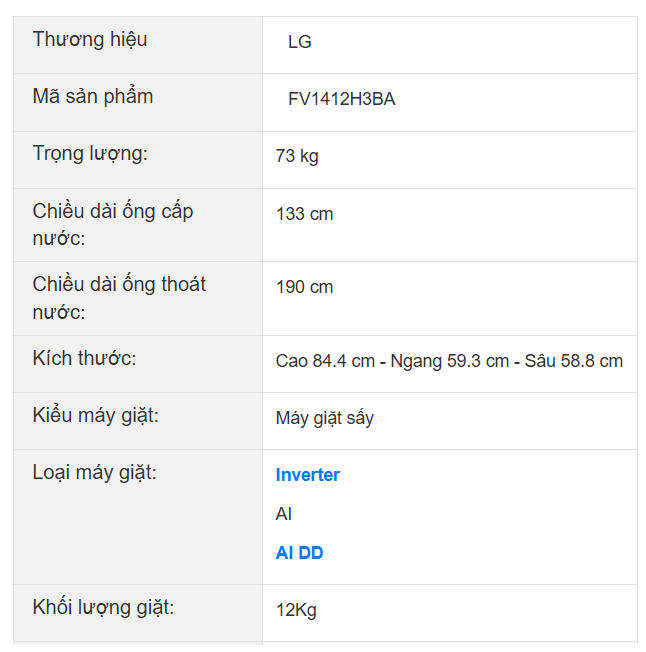Screen dimensions: 646x652
Task: Click the Máy giặt sấy value
Action: 324,418
